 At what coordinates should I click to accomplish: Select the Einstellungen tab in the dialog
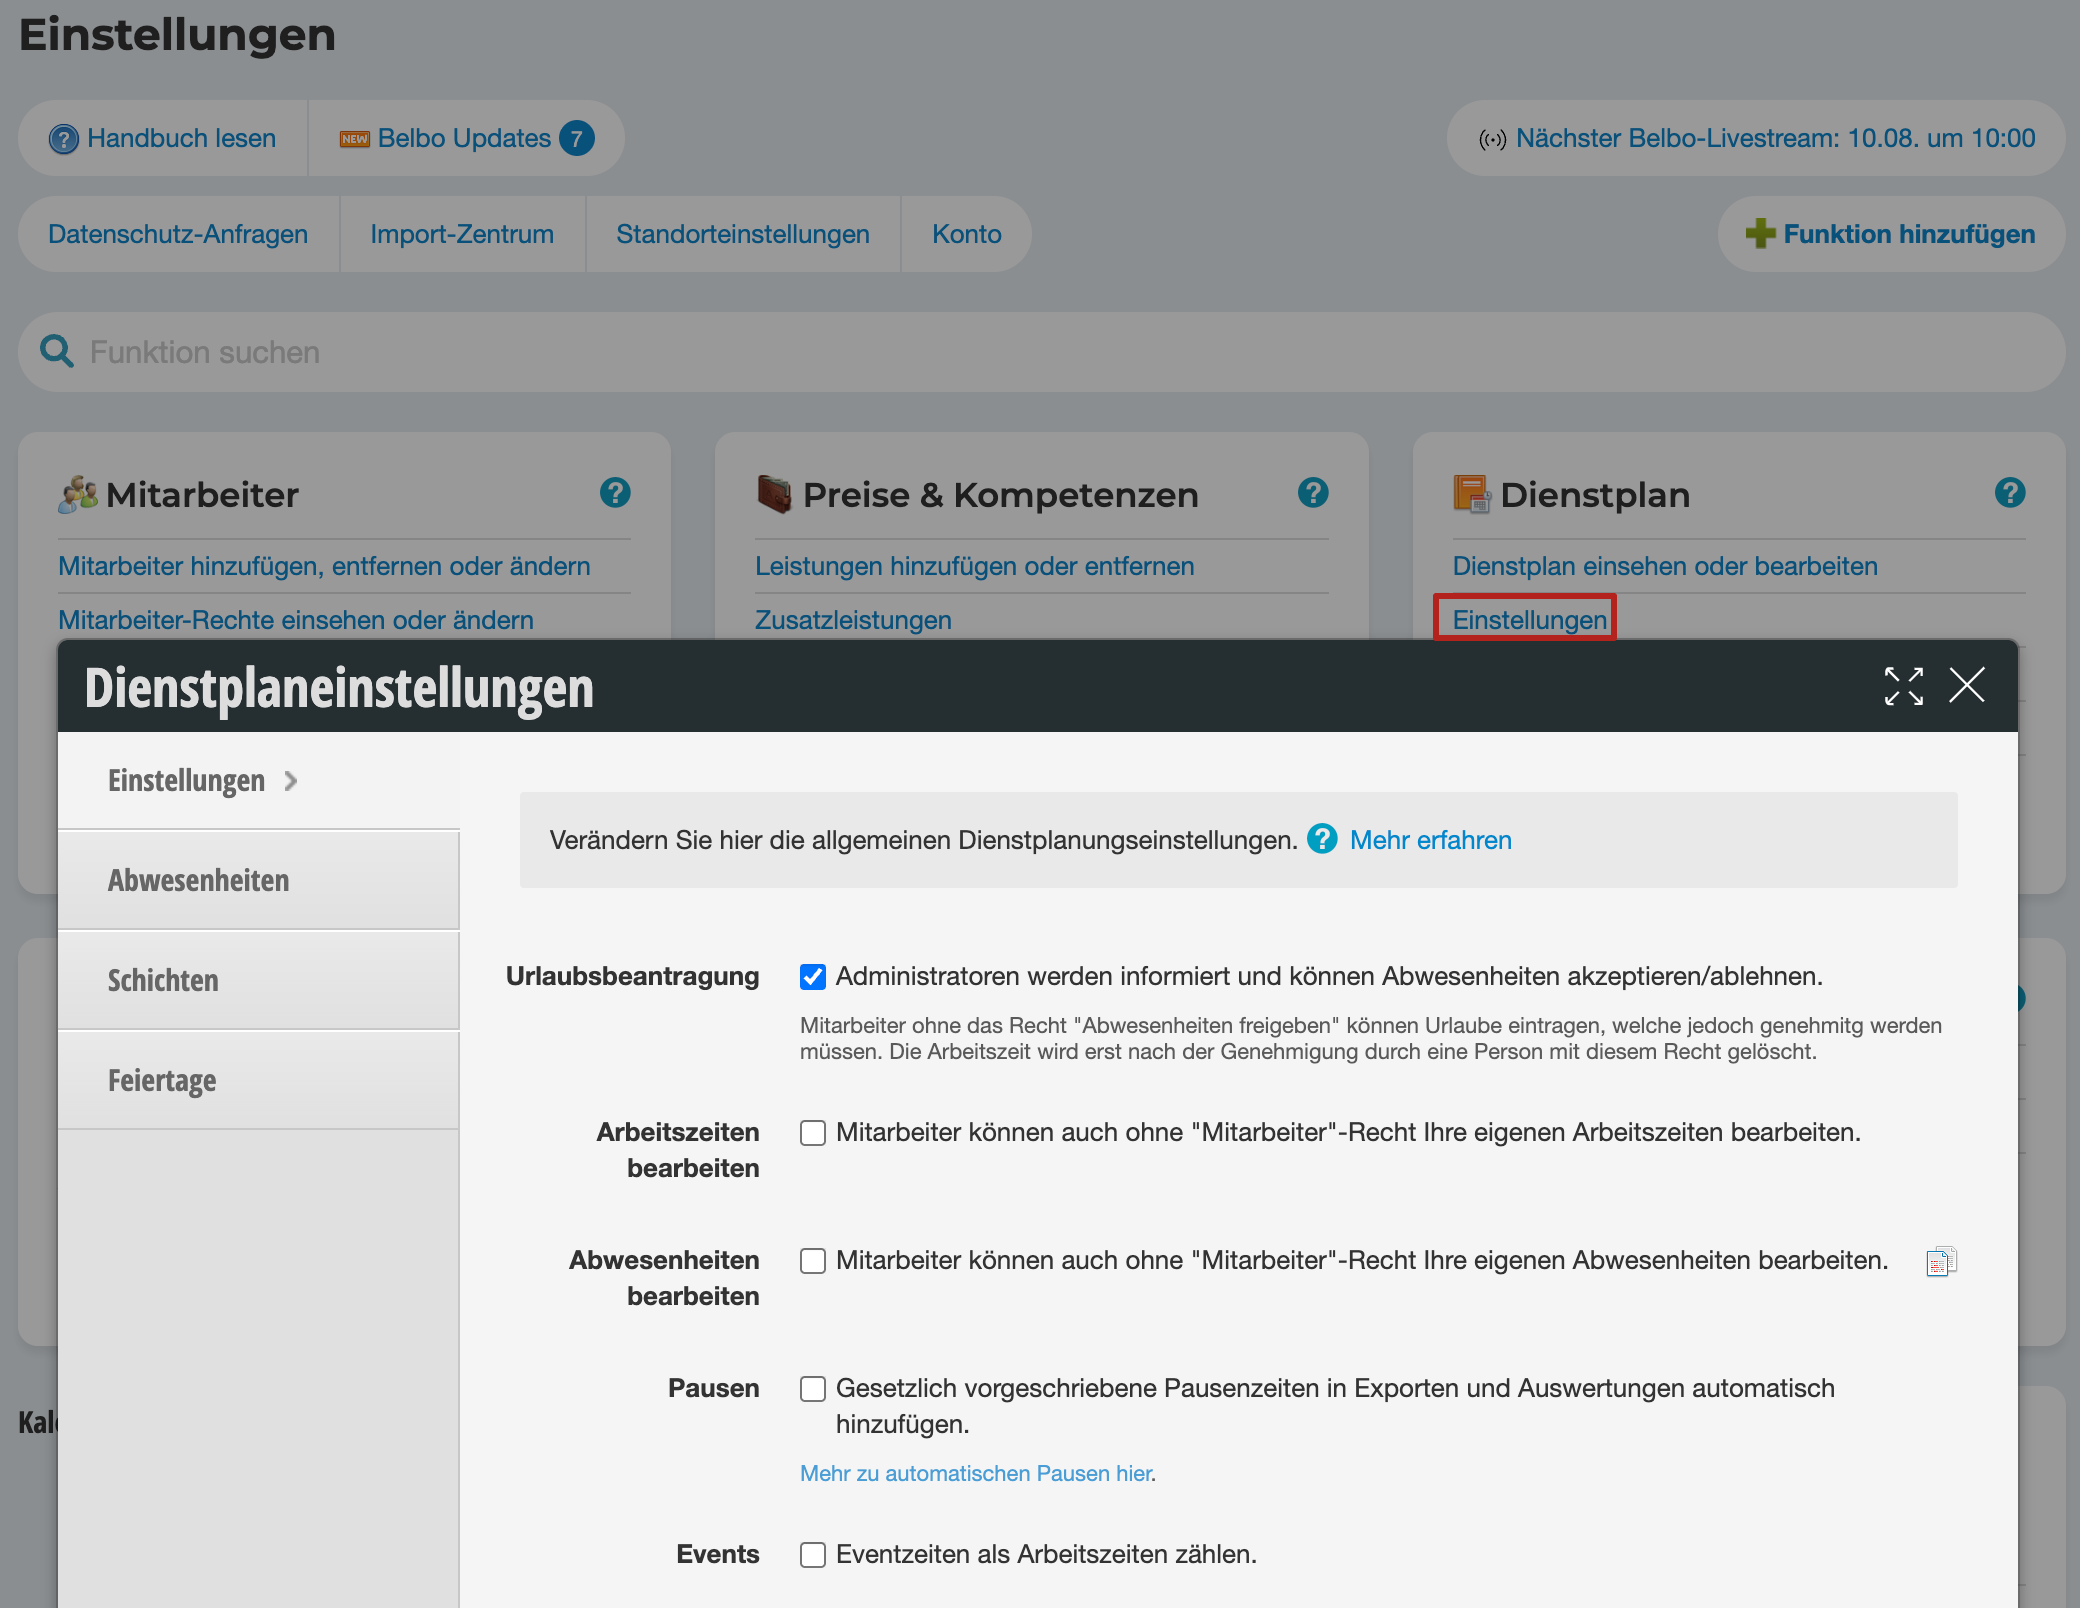(x=259, y=781)
